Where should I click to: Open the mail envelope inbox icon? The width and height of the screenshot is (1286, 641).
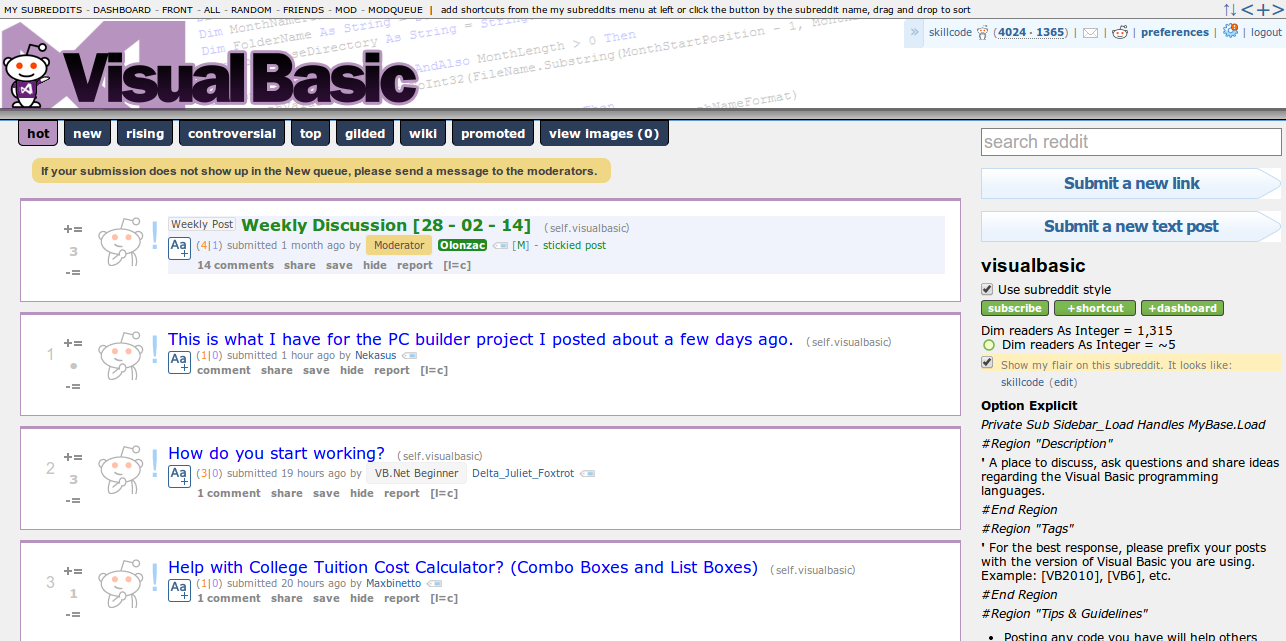coord(1090,33)
